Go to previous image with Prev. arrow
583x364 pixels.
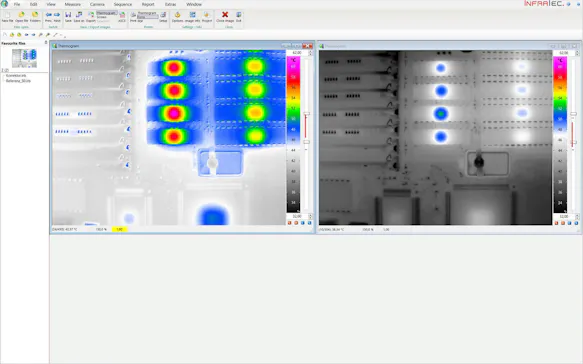point(48,17)
